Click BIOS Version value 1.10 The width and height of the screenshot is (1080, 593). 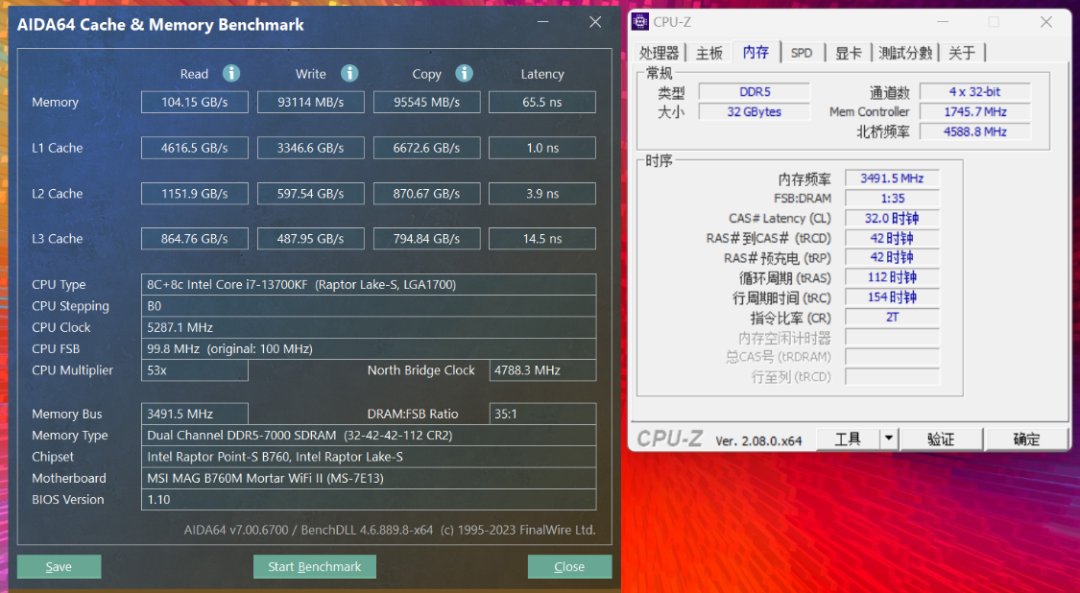(368, 499)
